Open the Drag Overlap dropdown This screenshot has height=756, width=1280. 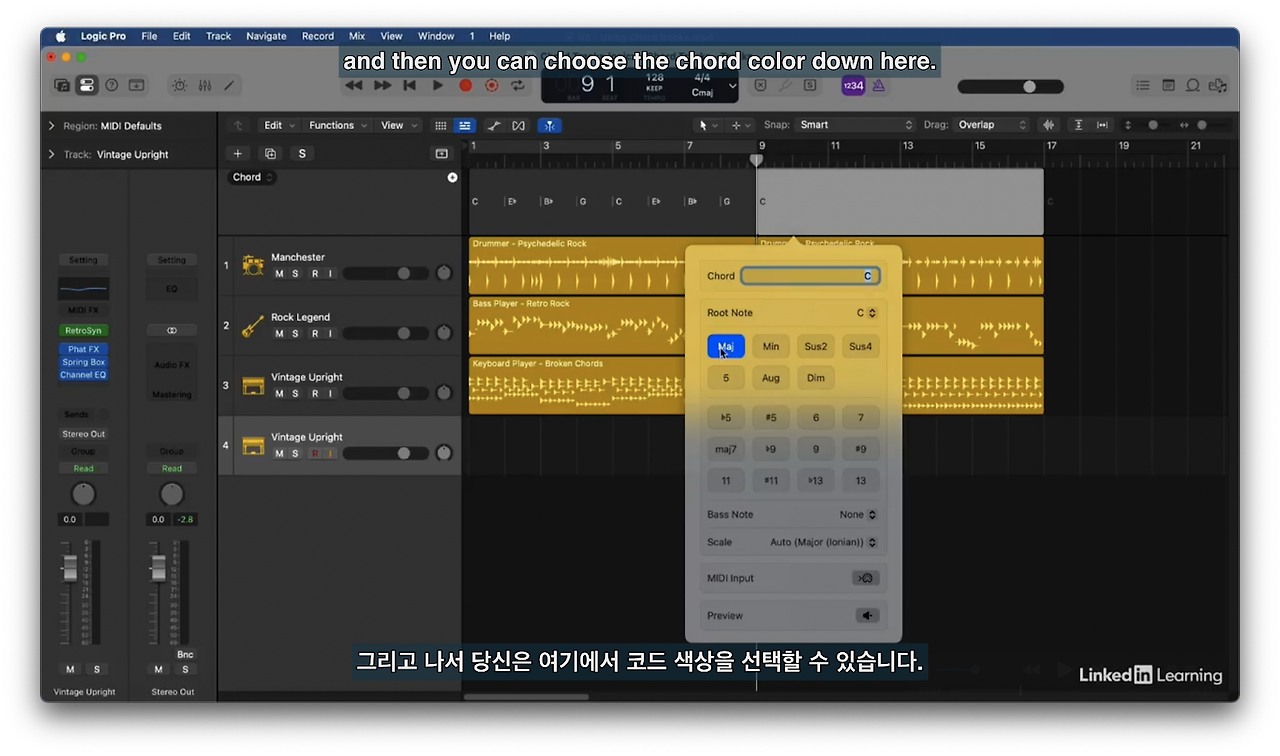[991, 125]
